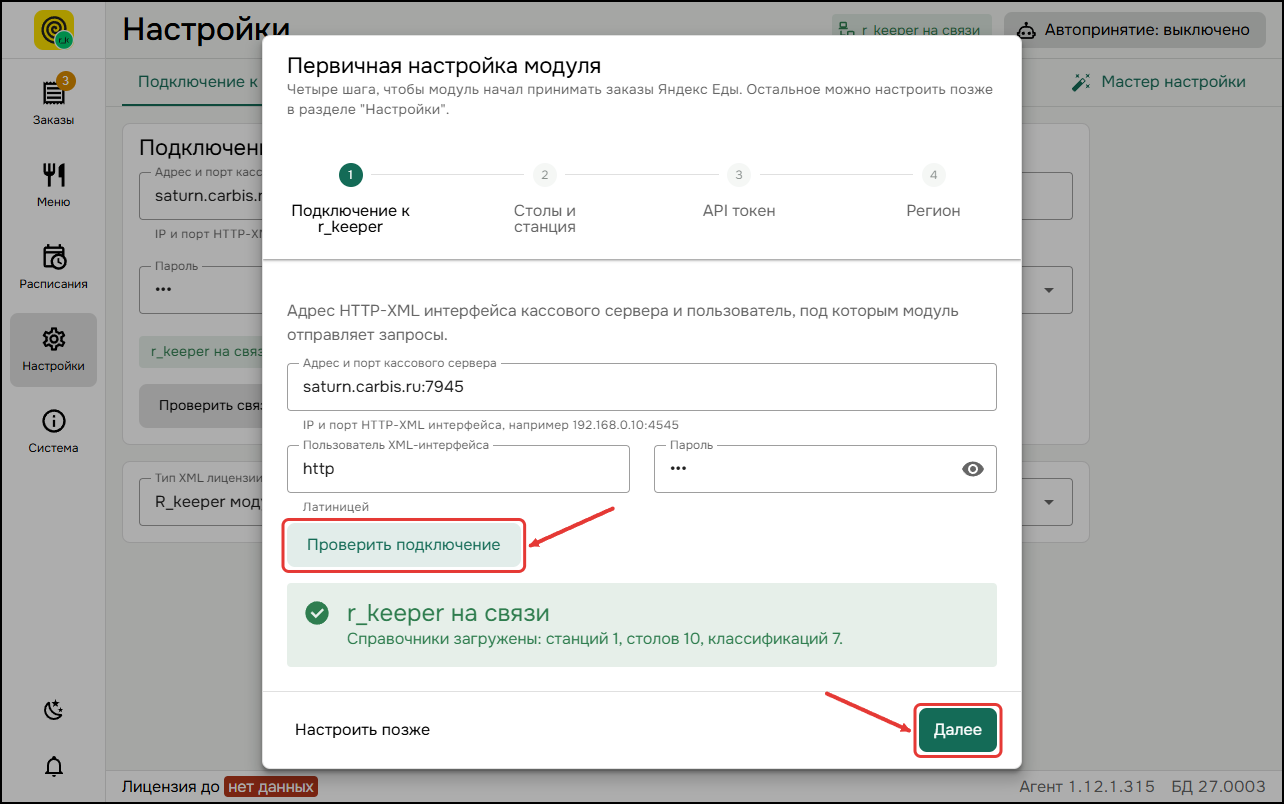Click the Лицензия до status bar label

click(170, 787)
